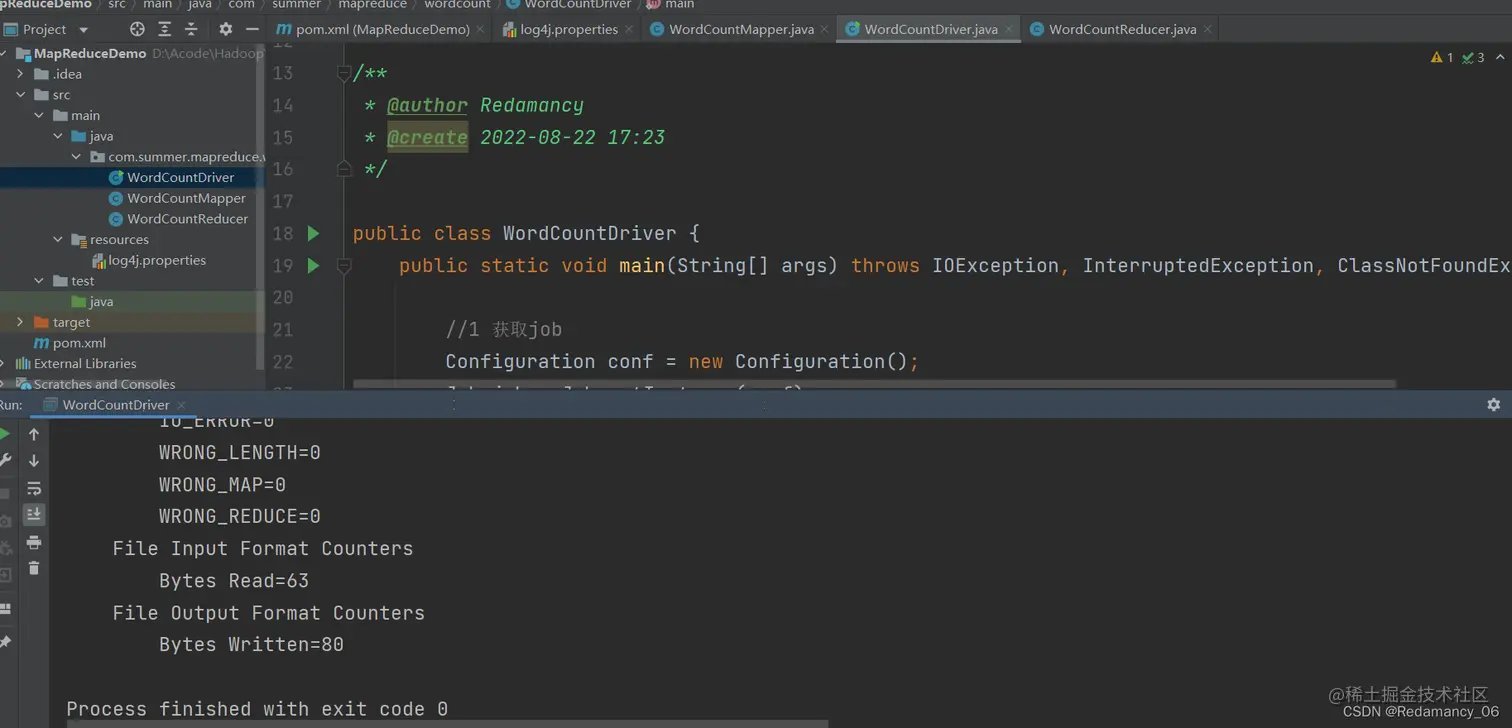Collapse the src folder
The height and width of the screenshot is (728, 1512).
coord(20,95)
